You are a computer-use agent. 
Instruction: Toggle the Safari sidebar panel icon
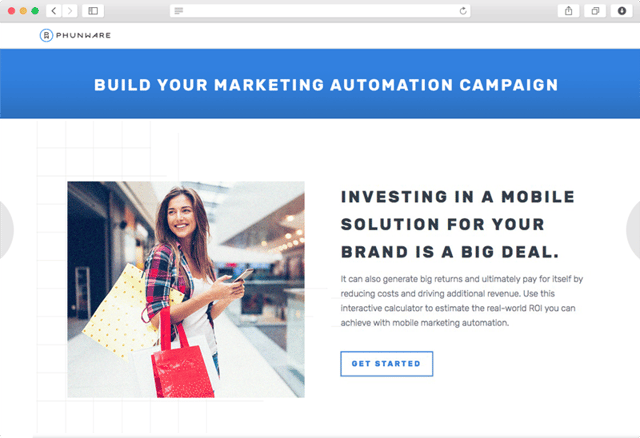(x=93, y=11)
